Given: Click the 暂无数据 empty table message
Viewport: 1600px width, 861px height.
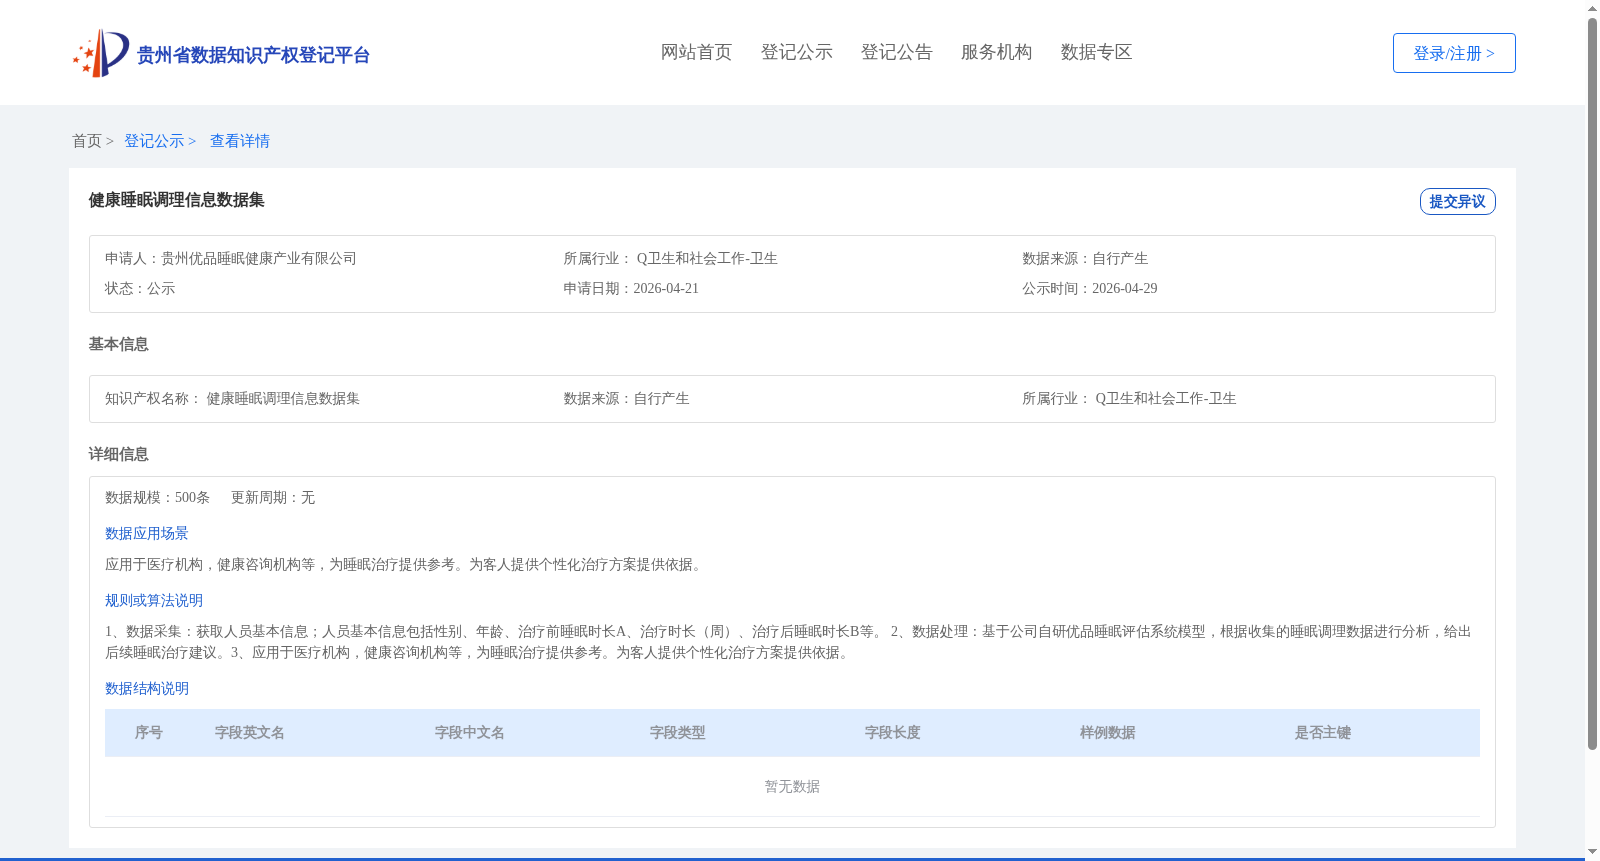Looking at the screenshot, I should click(792, 786).
